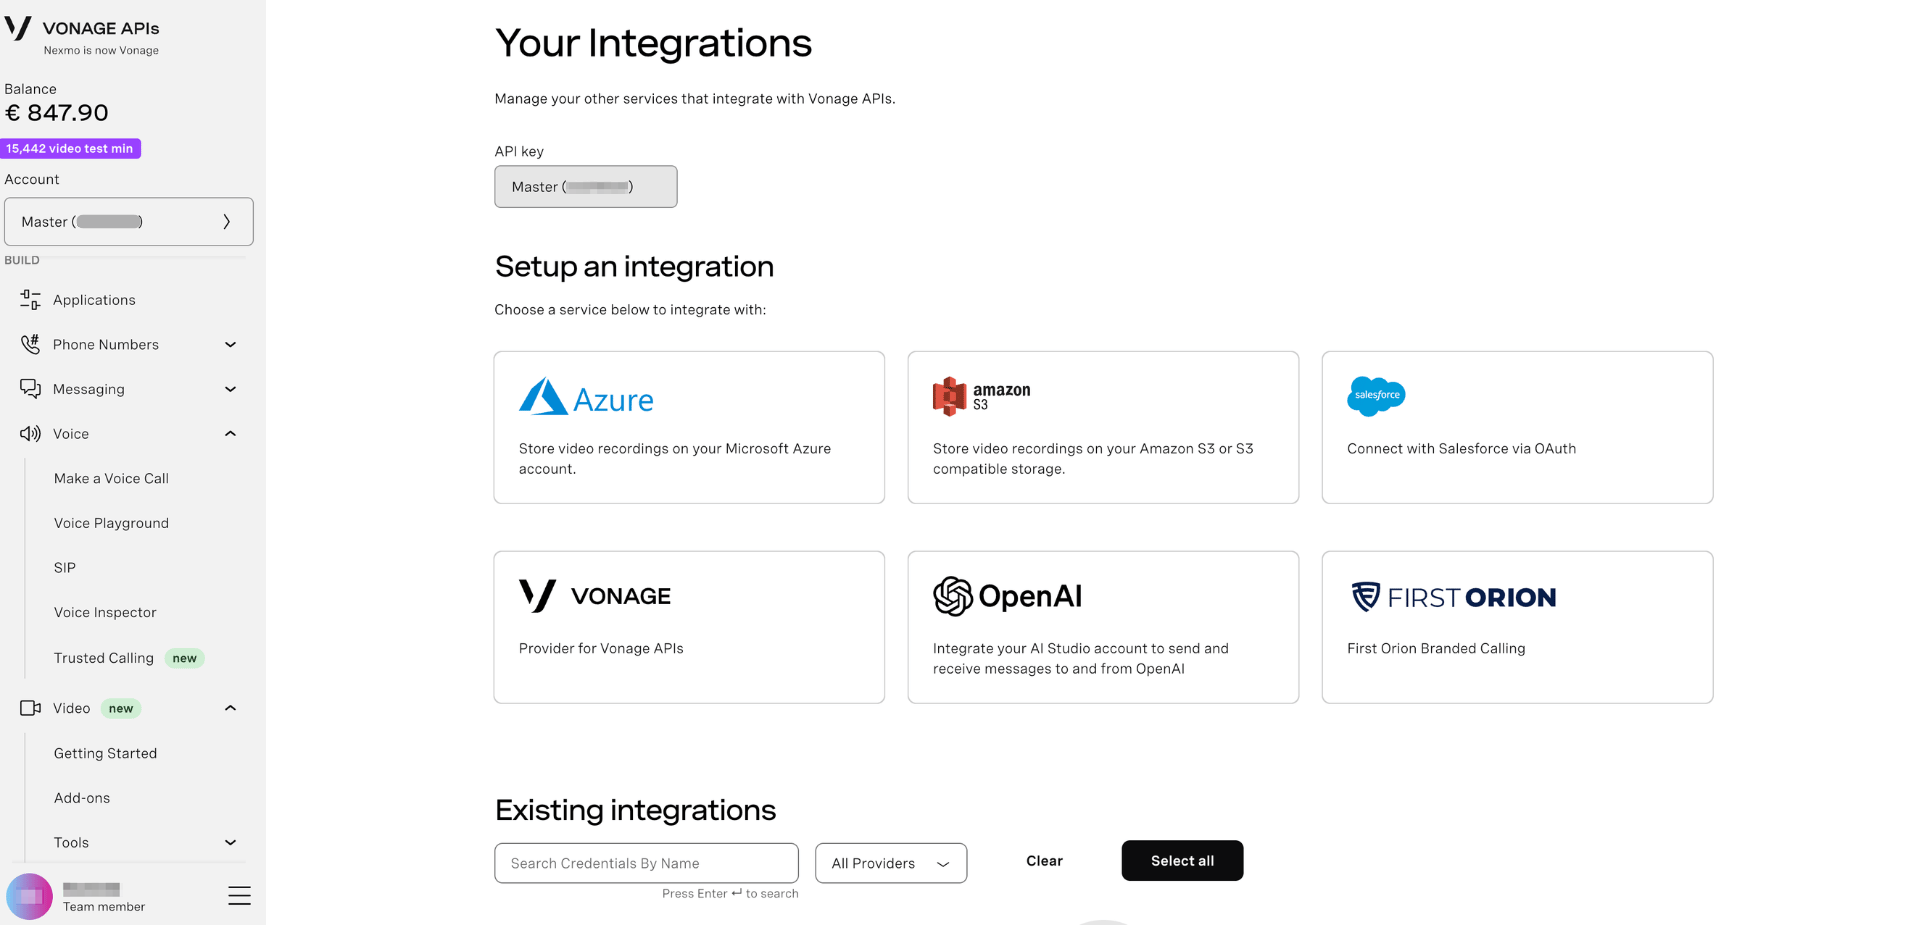Click the Messaging chat bubble icon

pyautogui.click(x=30, y=389)
